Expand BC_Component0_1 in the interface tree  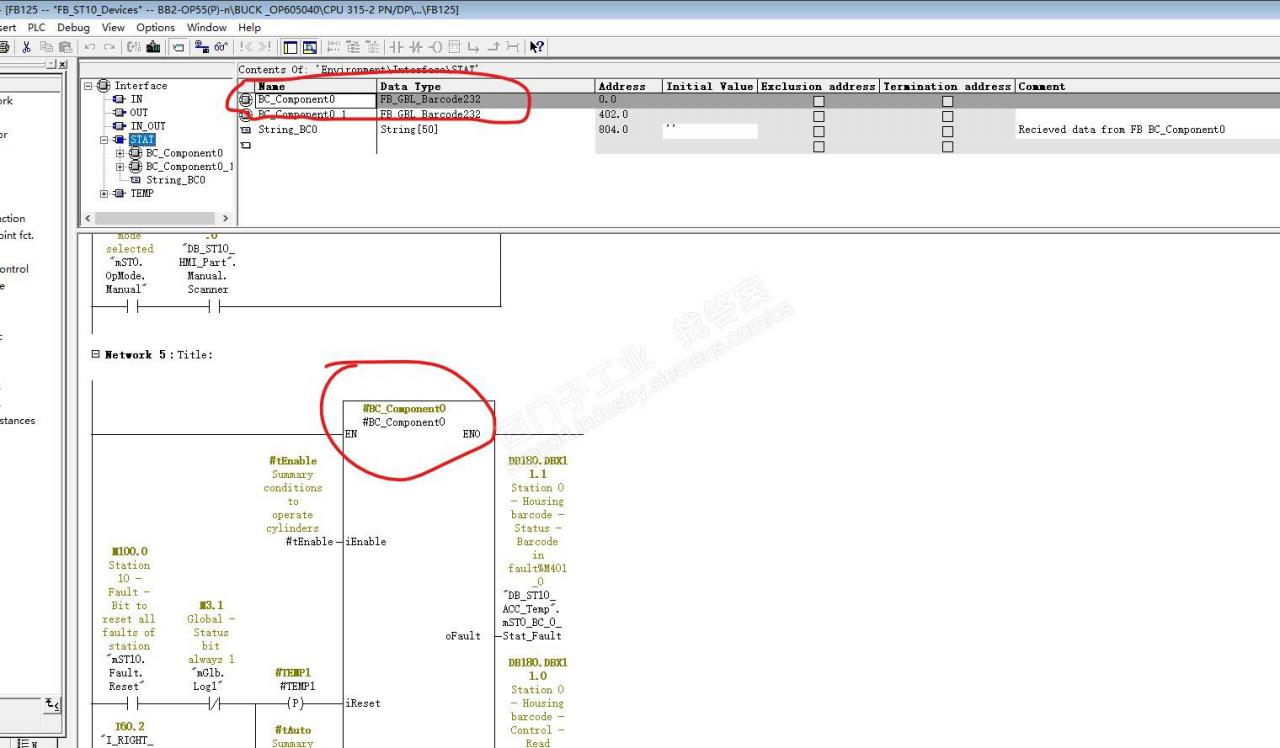coord(120,167)
